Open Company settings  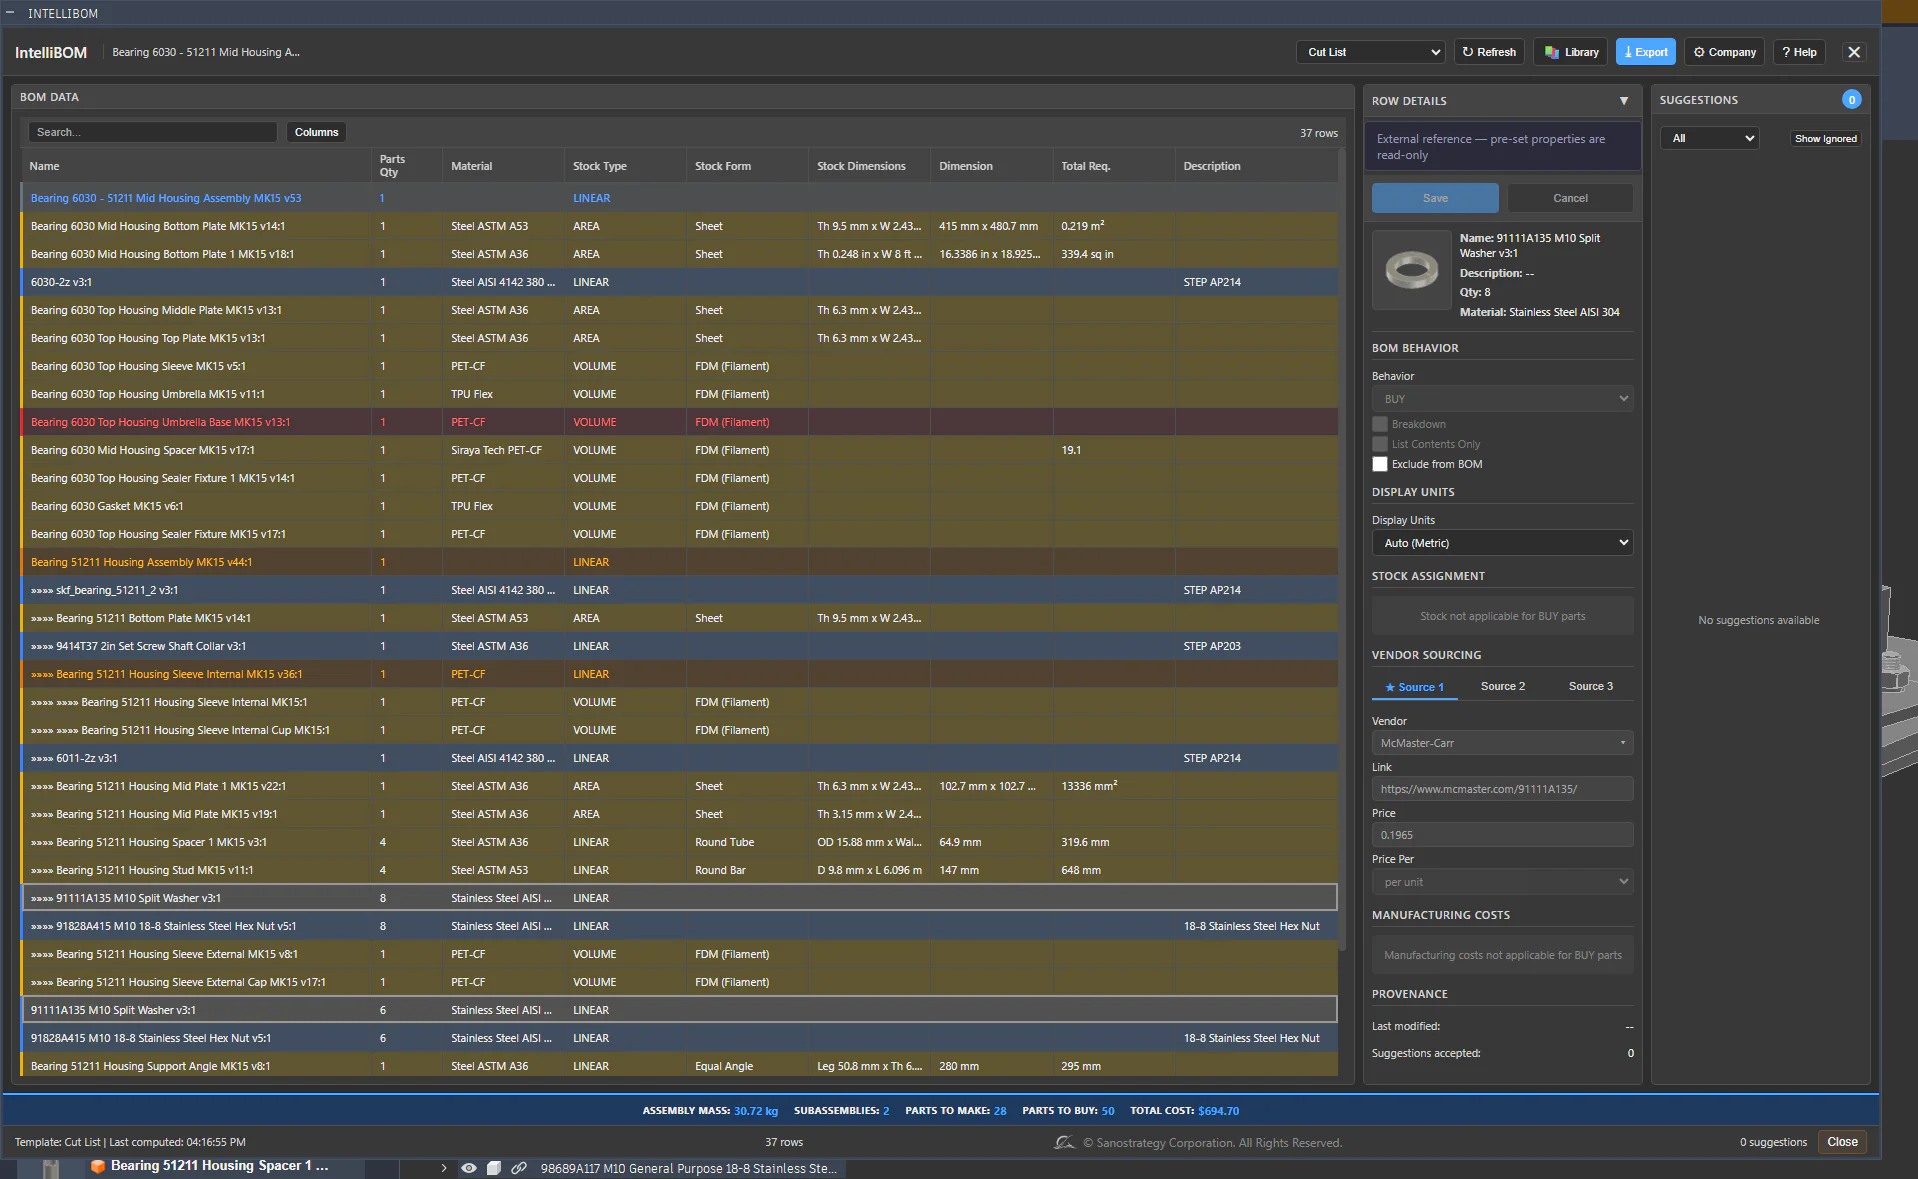tap(1724, 52)
